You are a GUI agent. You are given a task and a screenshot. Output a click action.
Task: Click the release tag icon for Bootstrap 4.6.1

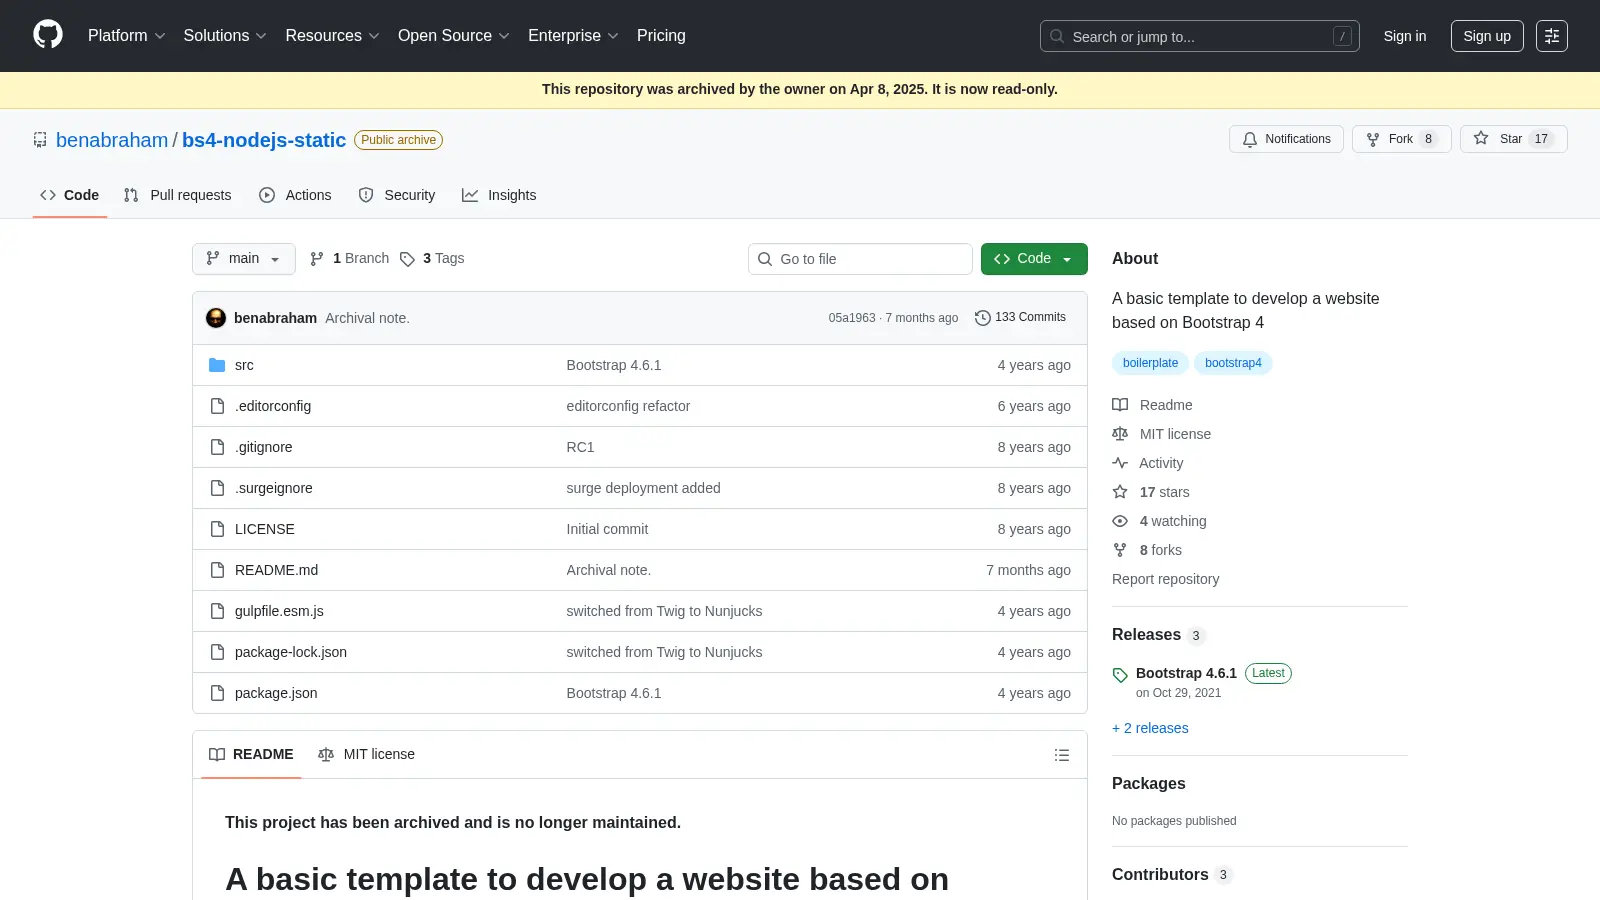[x=1120, y=675]
